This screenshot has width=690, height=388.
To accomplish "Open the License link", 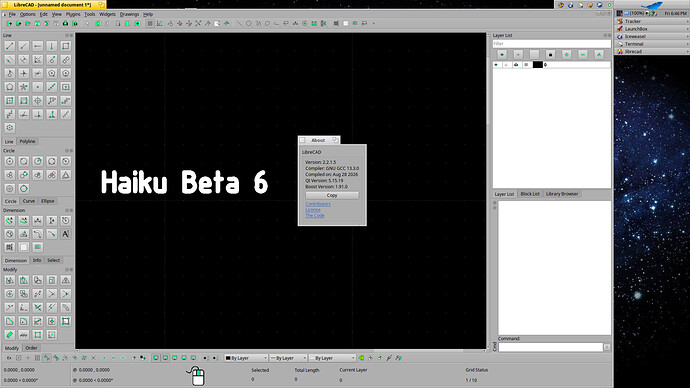I will click(313, 210).
